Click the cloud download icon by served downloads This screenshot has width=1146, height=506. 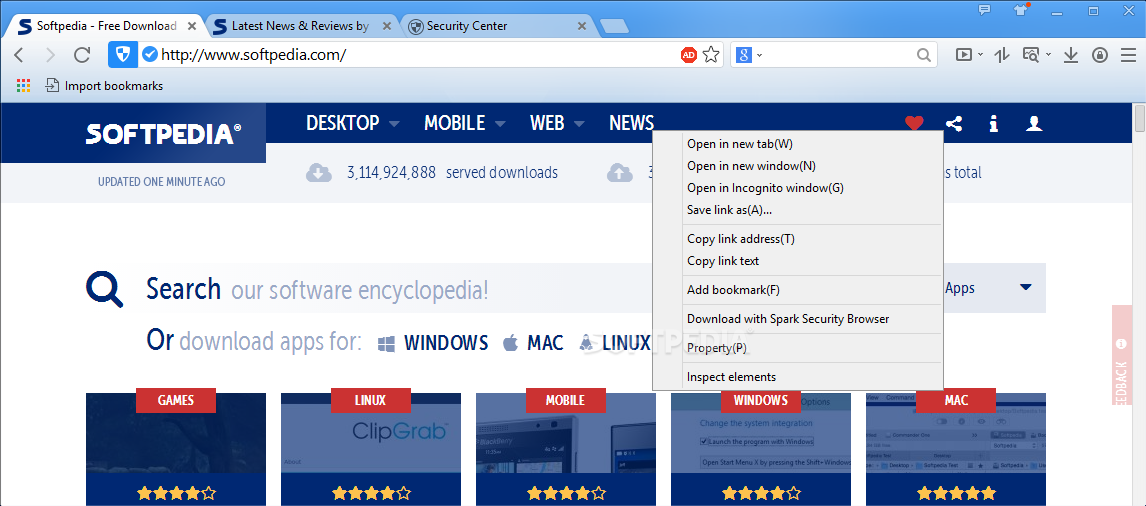click(319, 173)
